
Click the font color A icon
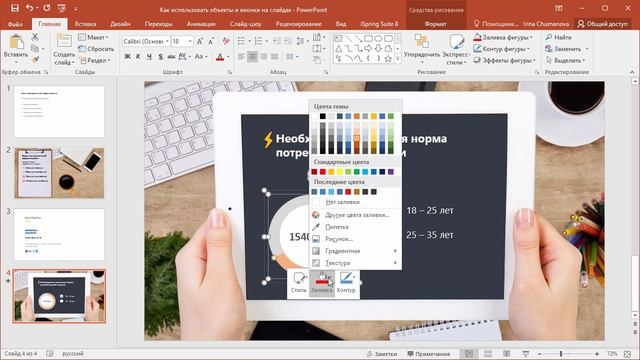pos(220,57)
